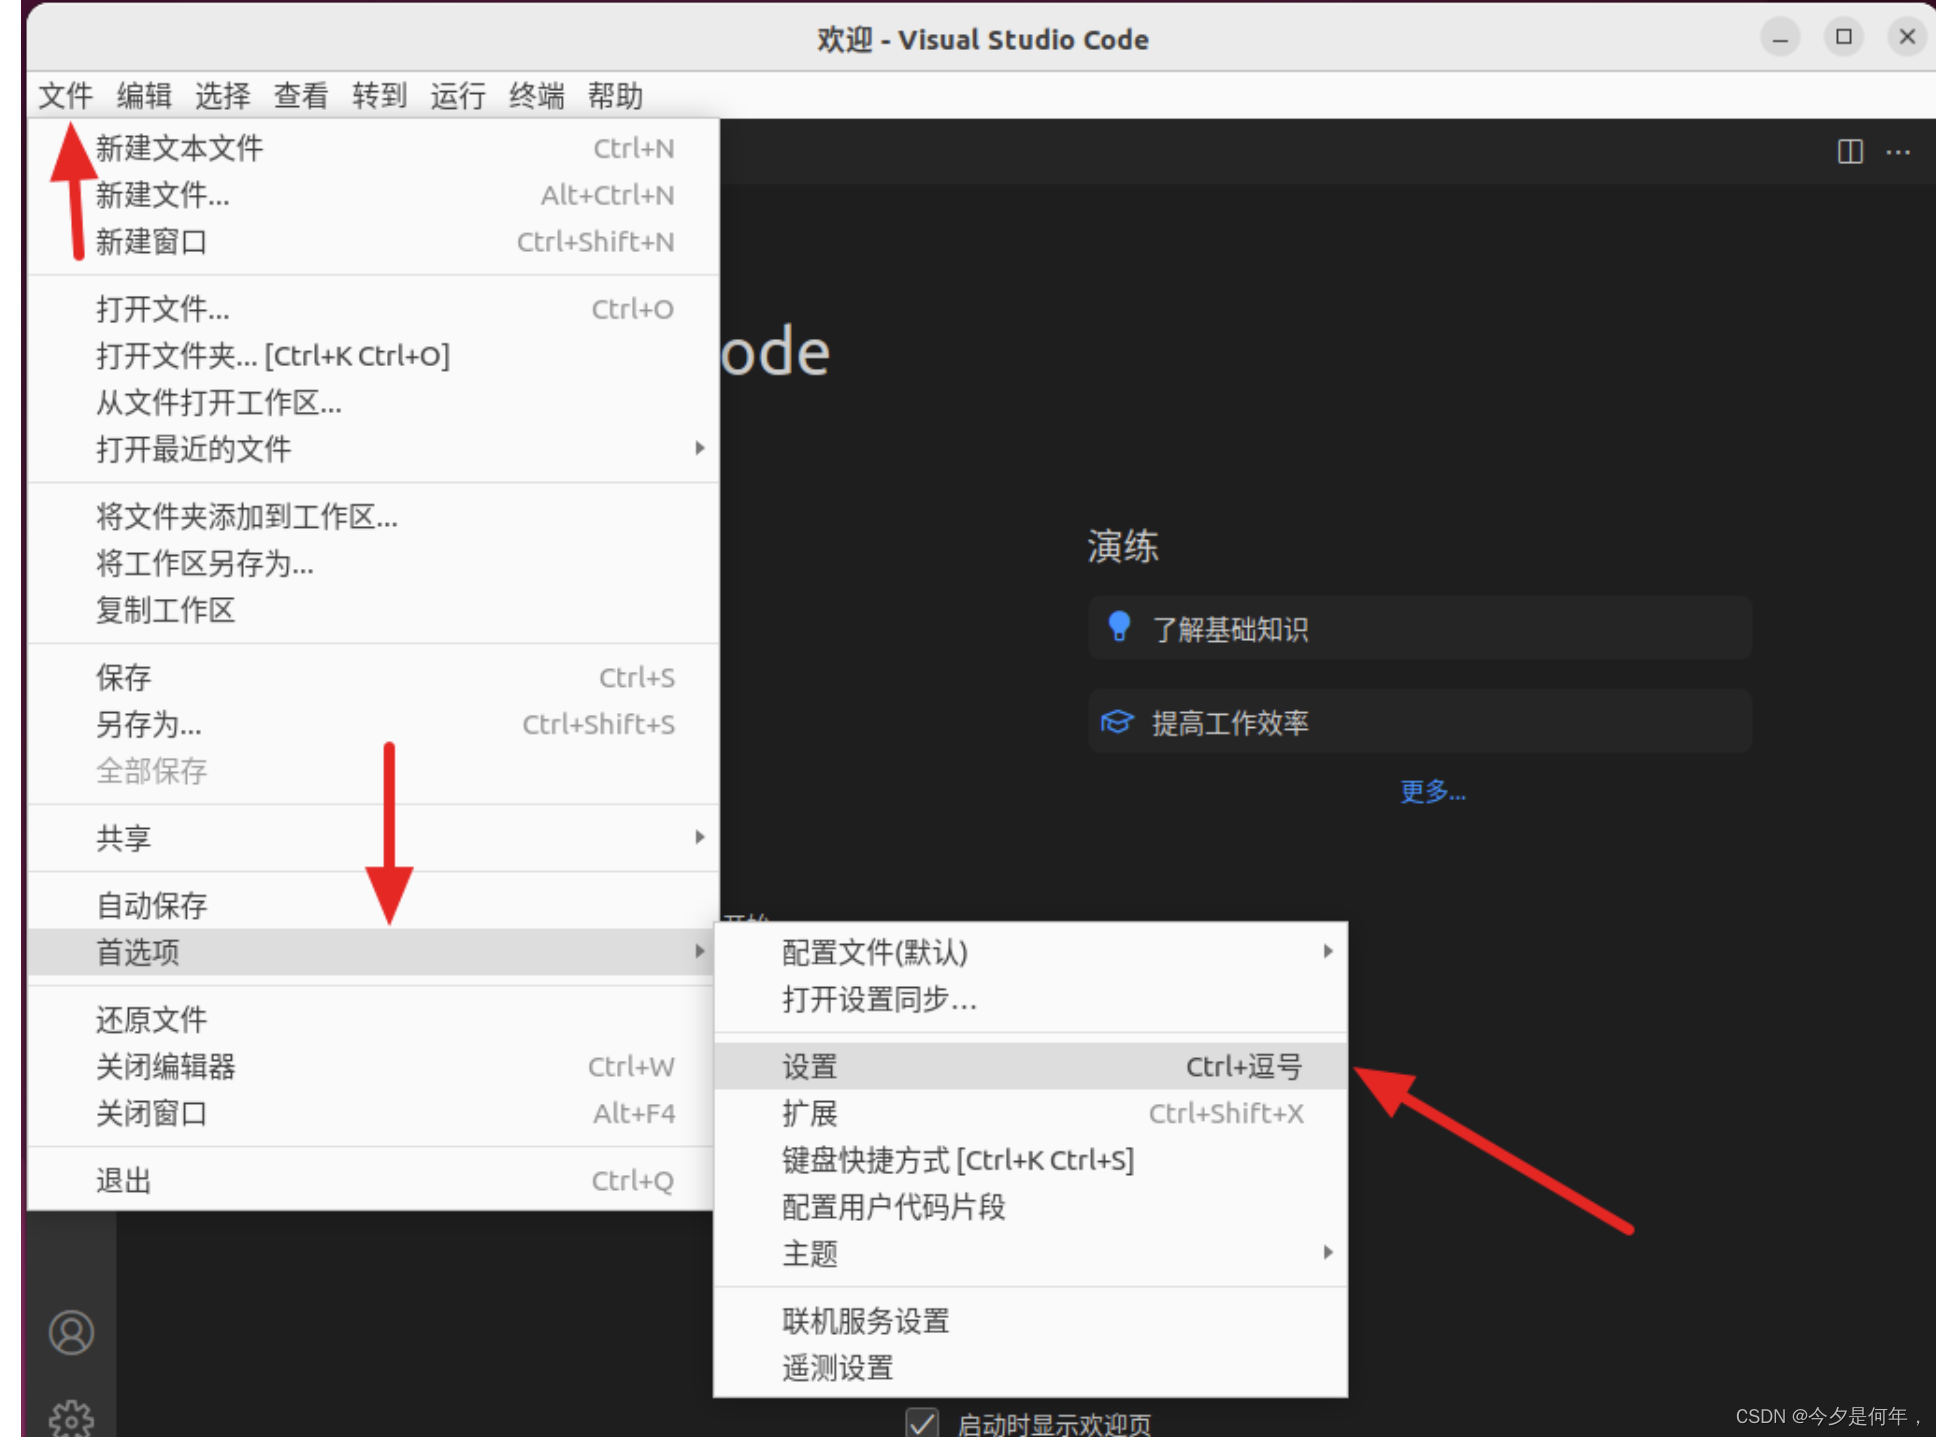
Task: Choose 键盘快捷方式 menu entry
Action: (x=957, y=1160)
